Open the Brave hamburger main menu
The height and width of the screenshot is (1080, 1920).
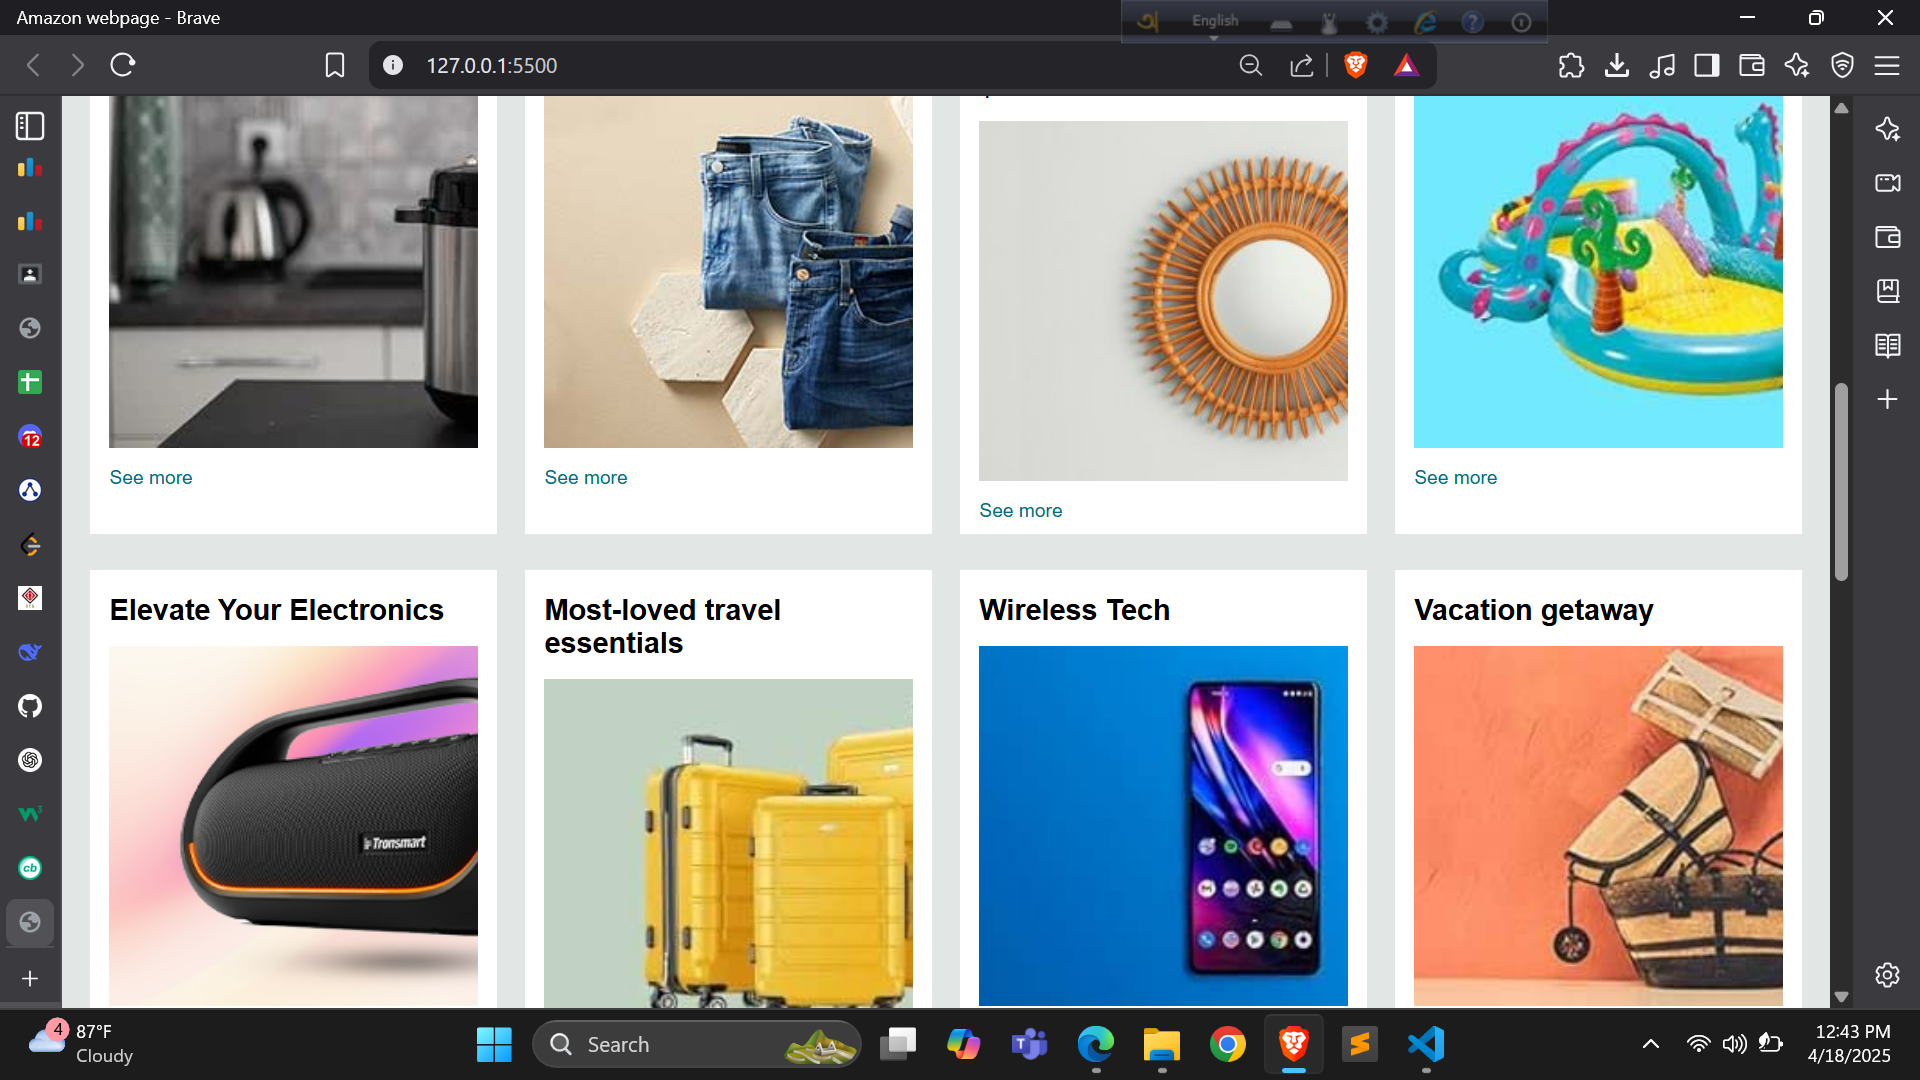[1887, 66]
